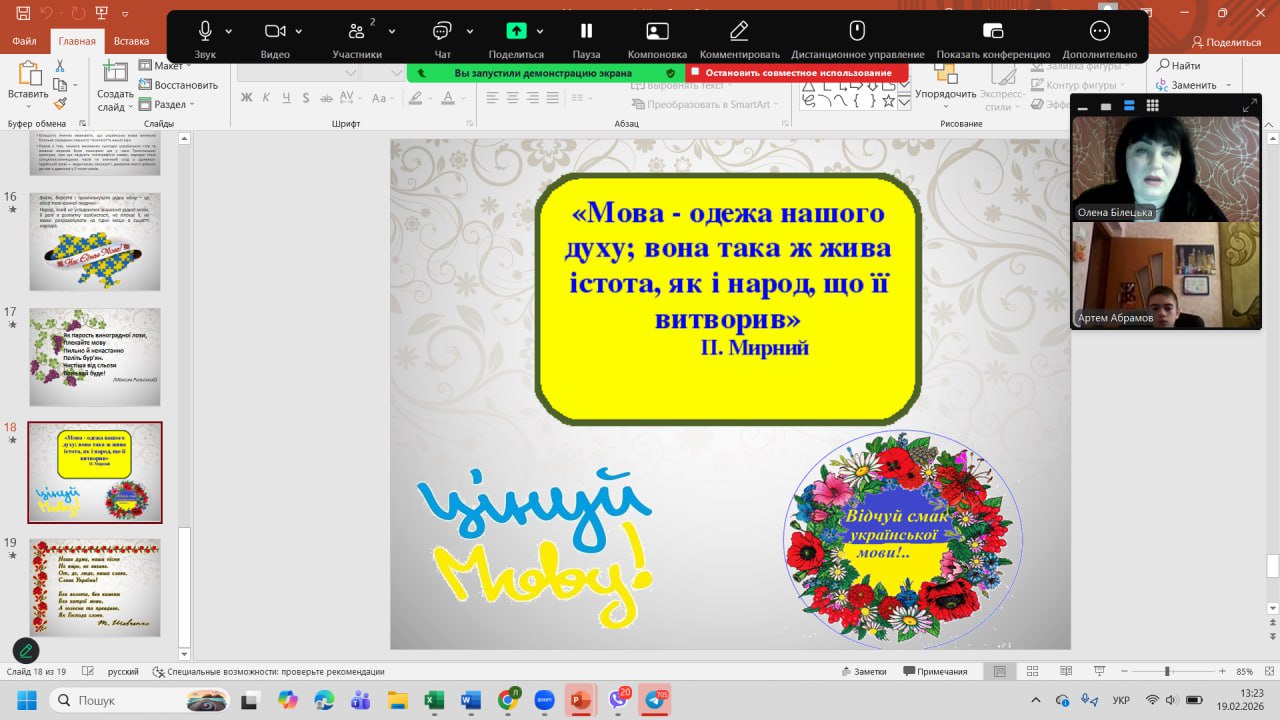Click the Zoom share screen icon
This screenshot has width=1280, height=720.
(516, 31)
